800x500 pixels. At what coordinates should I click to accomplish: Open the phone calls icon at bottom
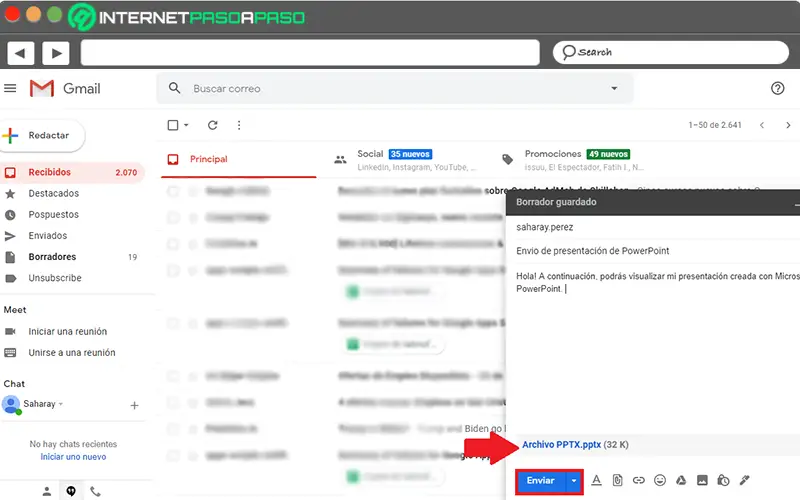pyautogui.click(x=95, y=491)
